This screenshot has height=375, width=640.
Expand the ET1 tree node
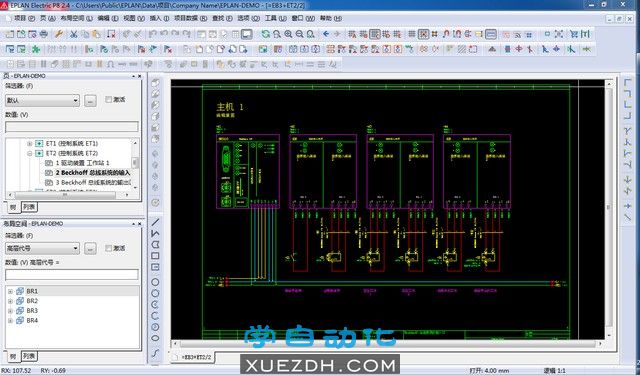29,144
